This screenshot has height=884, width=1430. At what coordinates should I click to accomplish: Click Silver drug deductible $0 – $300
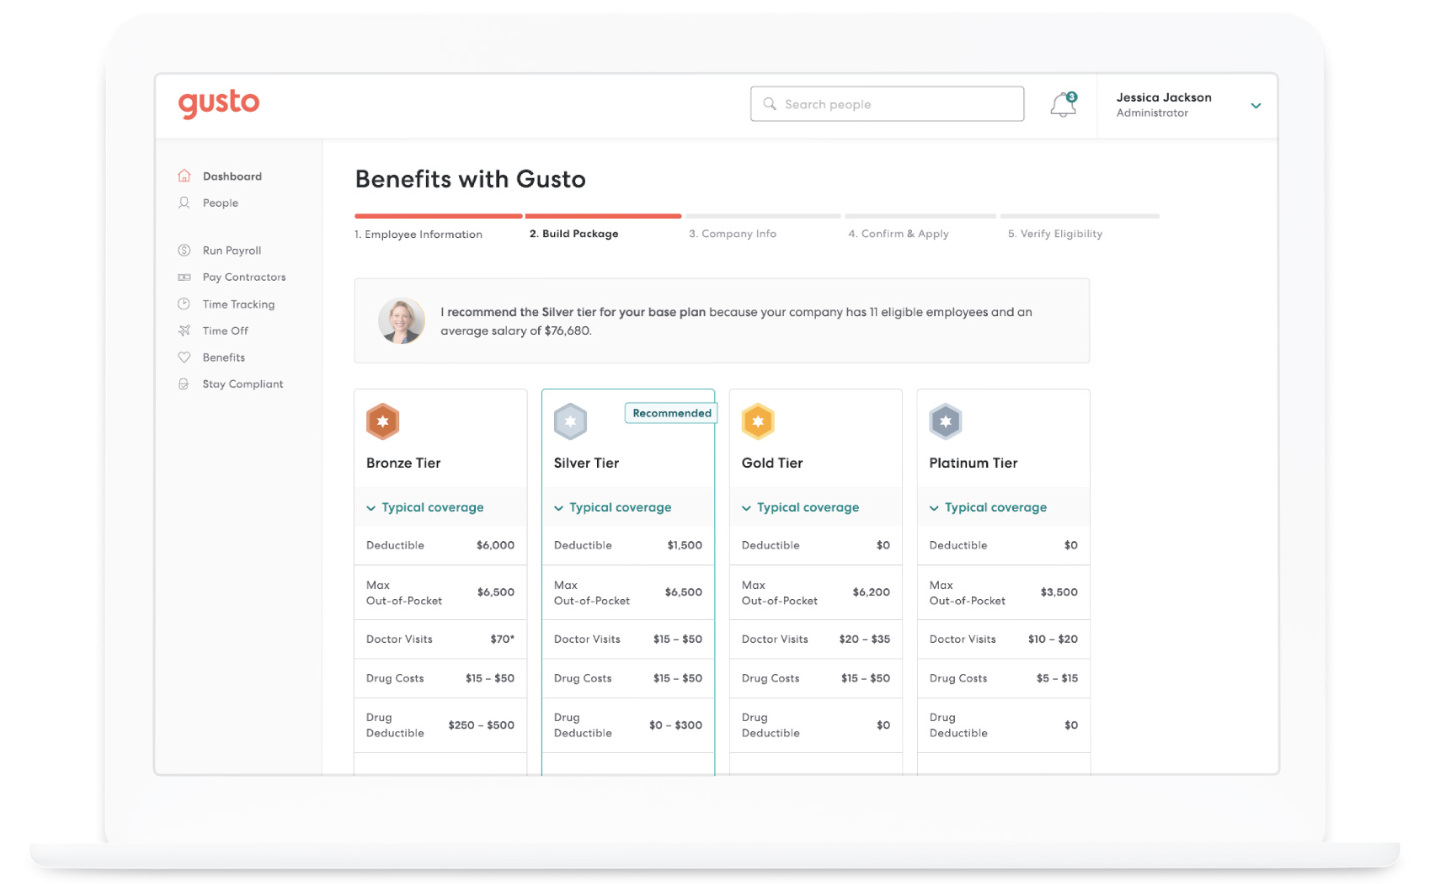click(x=676, y=725)
